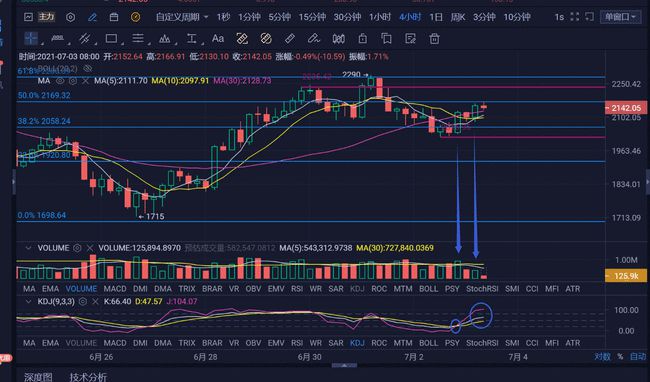
Task: Click 自动 auto scale toggle
Action: [638, 357]
